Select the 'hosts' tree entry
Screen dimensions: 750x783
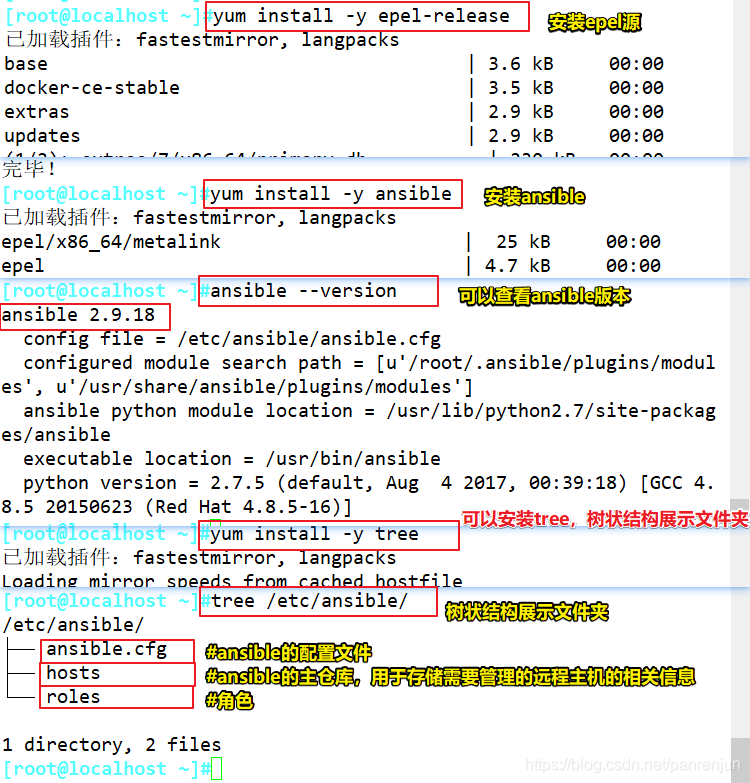pyautogui.click(x=73, y=673)
